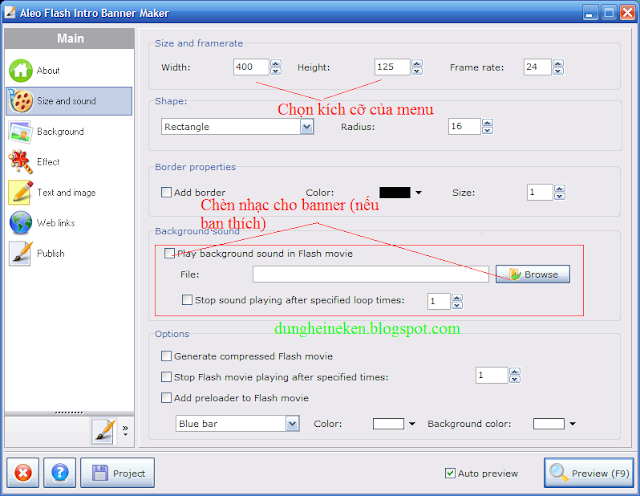
Task: Untick the Auto preview checkbox
Action: tap(450, 473)
